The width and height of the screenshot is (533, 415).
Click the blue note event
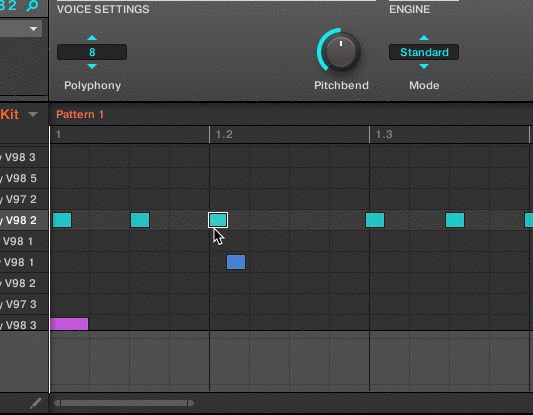[236, 262]
